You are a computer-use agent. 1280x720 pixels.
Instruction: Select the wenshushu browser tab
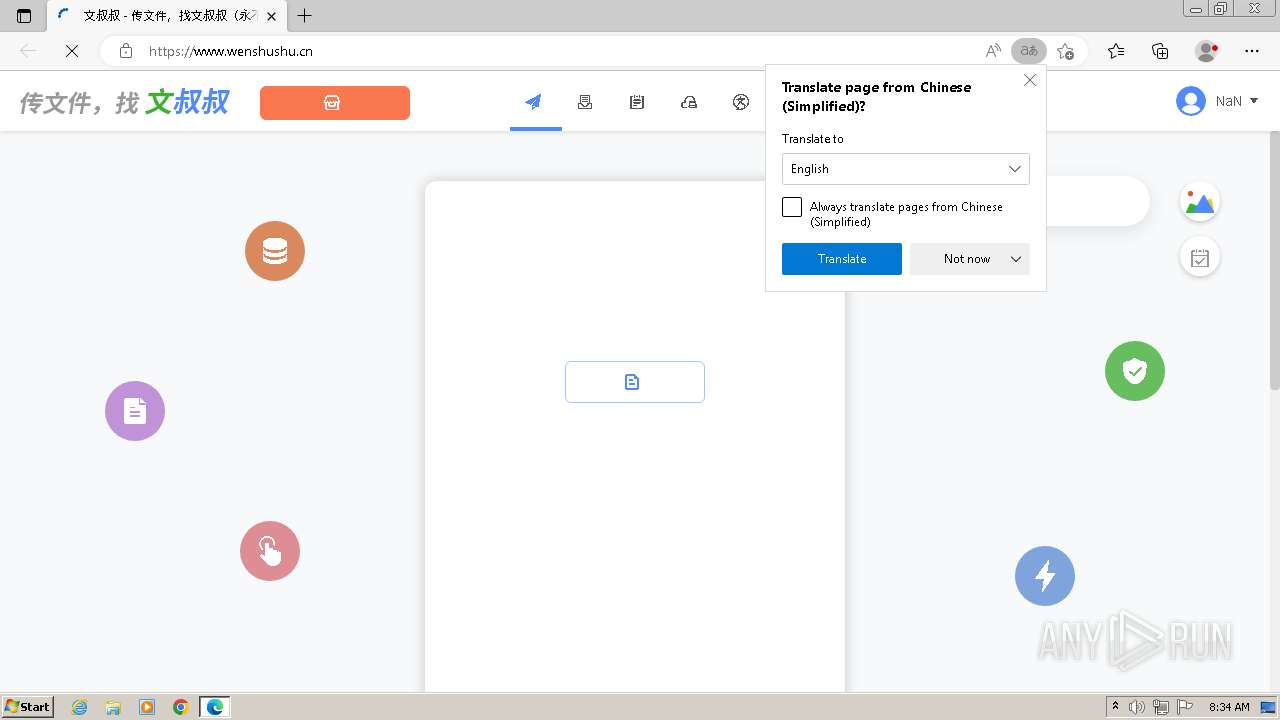166,16
